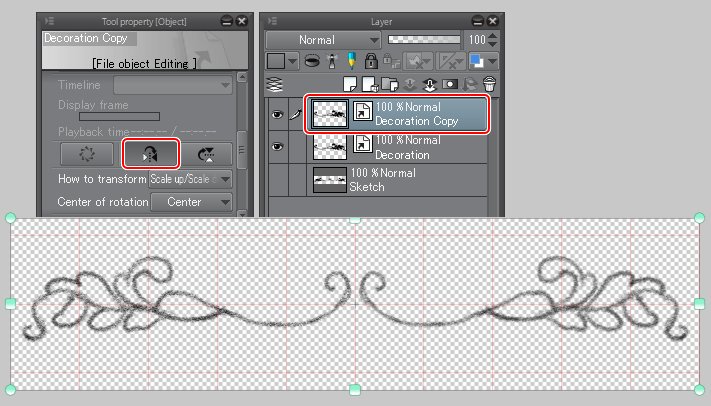The width and height of the screenshot is (711, 406).
Task: Hide the Decoration layer eye icon
Action: [278, 147]
